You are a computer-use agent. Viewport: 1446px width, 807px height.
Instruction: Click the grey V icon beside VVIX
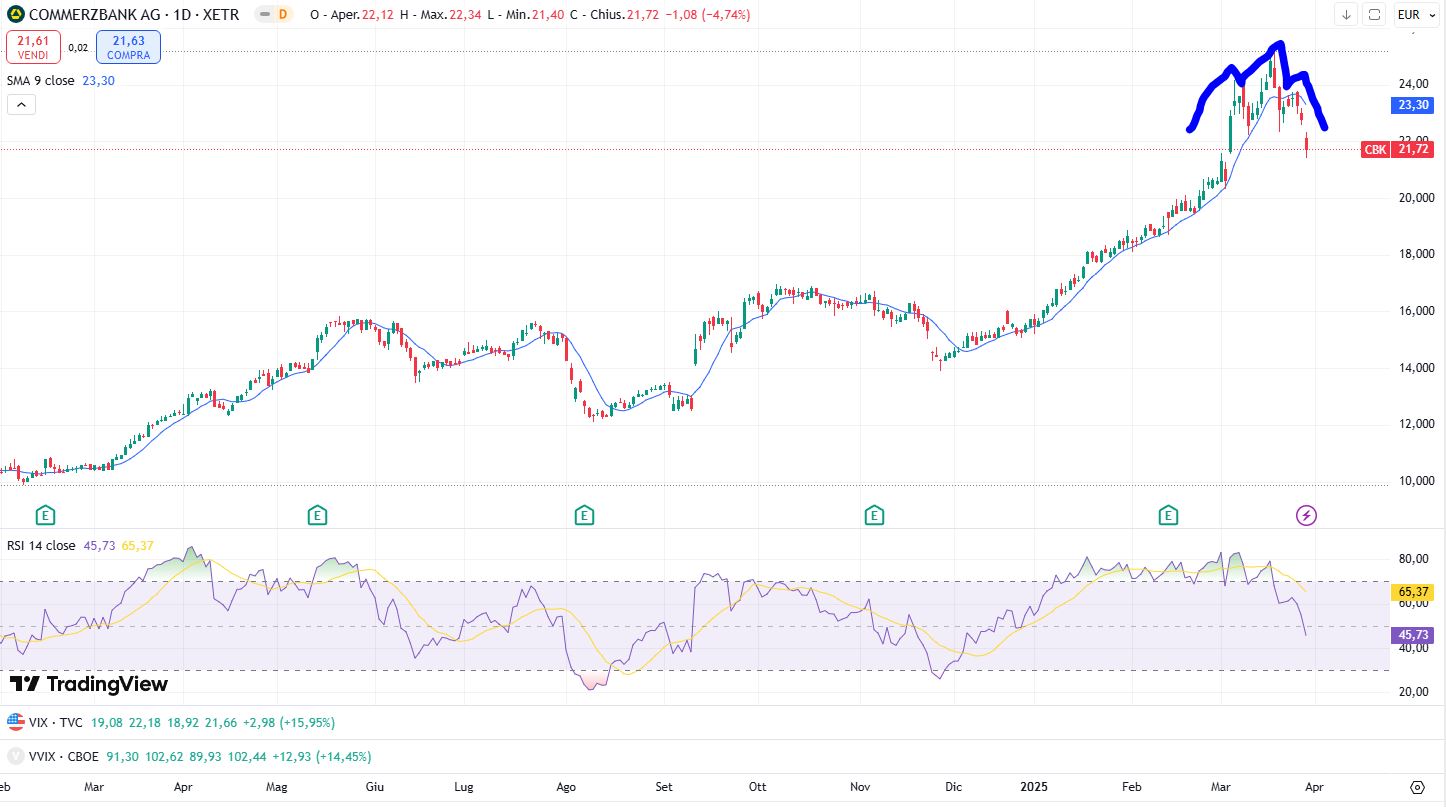tap(15, 757)
